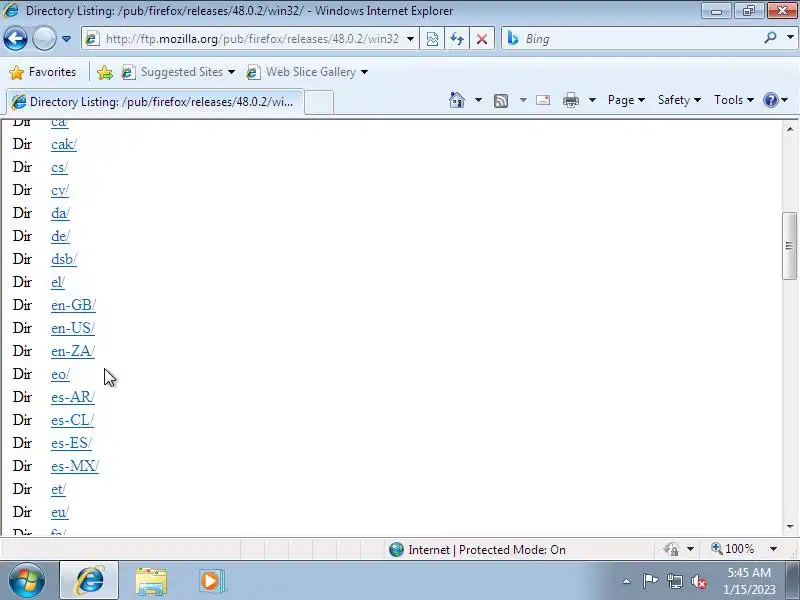
Task: Click the vertical scrollbar thumb
Action: (789, 246)
